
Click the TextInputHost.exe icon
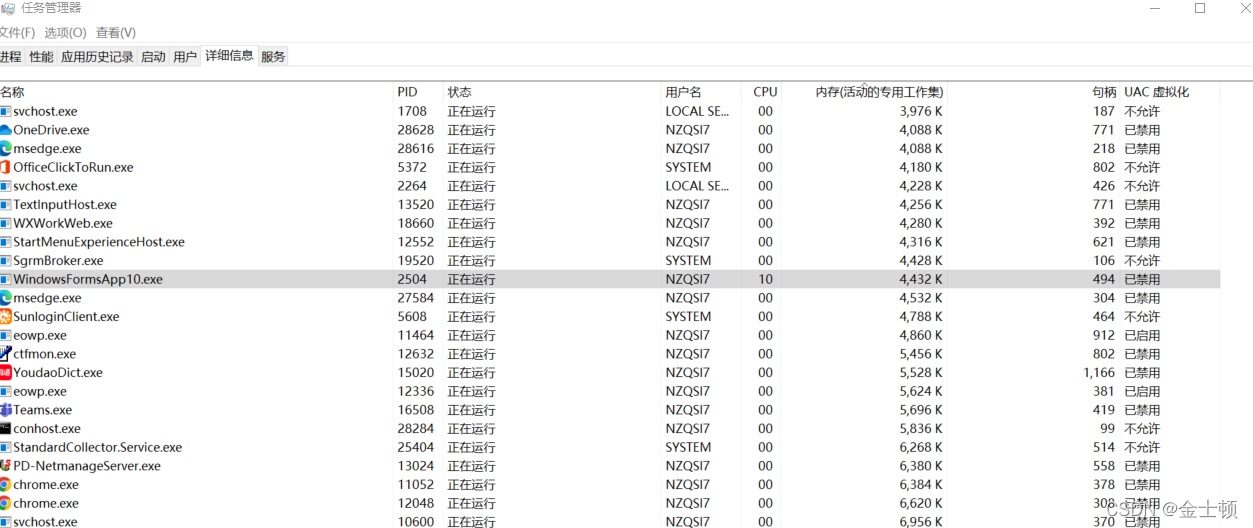tap(6, 205)
